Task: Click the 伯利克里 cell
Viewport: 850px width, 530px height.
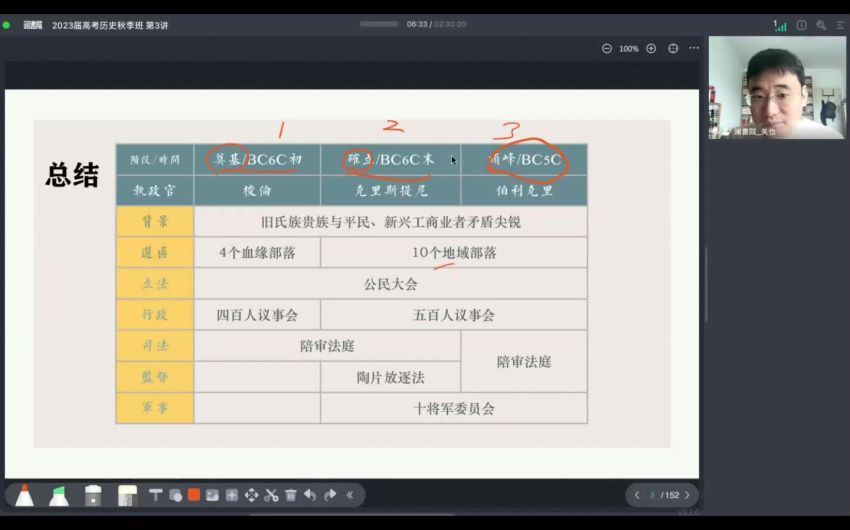Action: pyautogui.click(x=524, y=191)
